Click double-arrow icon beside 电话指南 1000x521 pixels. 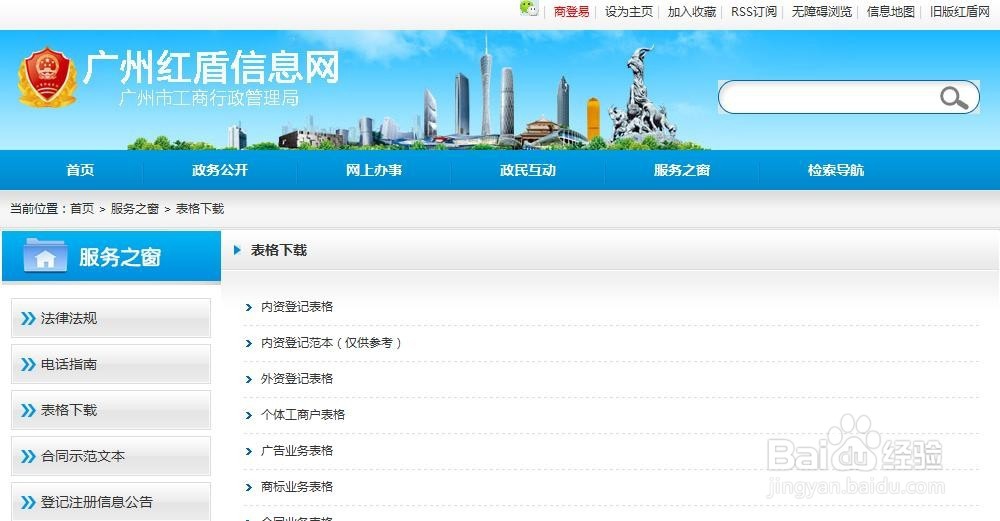[x=27, y=364]
